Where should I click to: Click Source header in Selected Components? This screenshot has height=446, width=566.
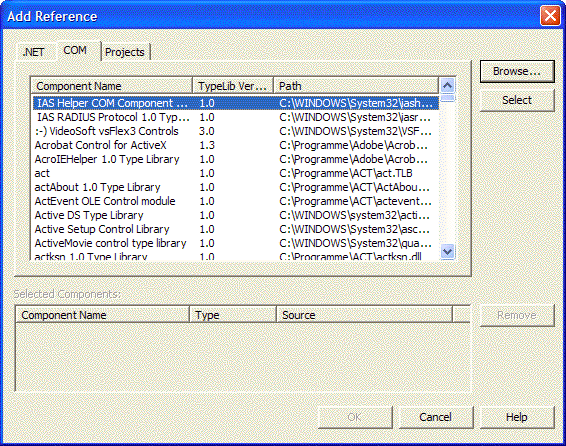point(364,315)
